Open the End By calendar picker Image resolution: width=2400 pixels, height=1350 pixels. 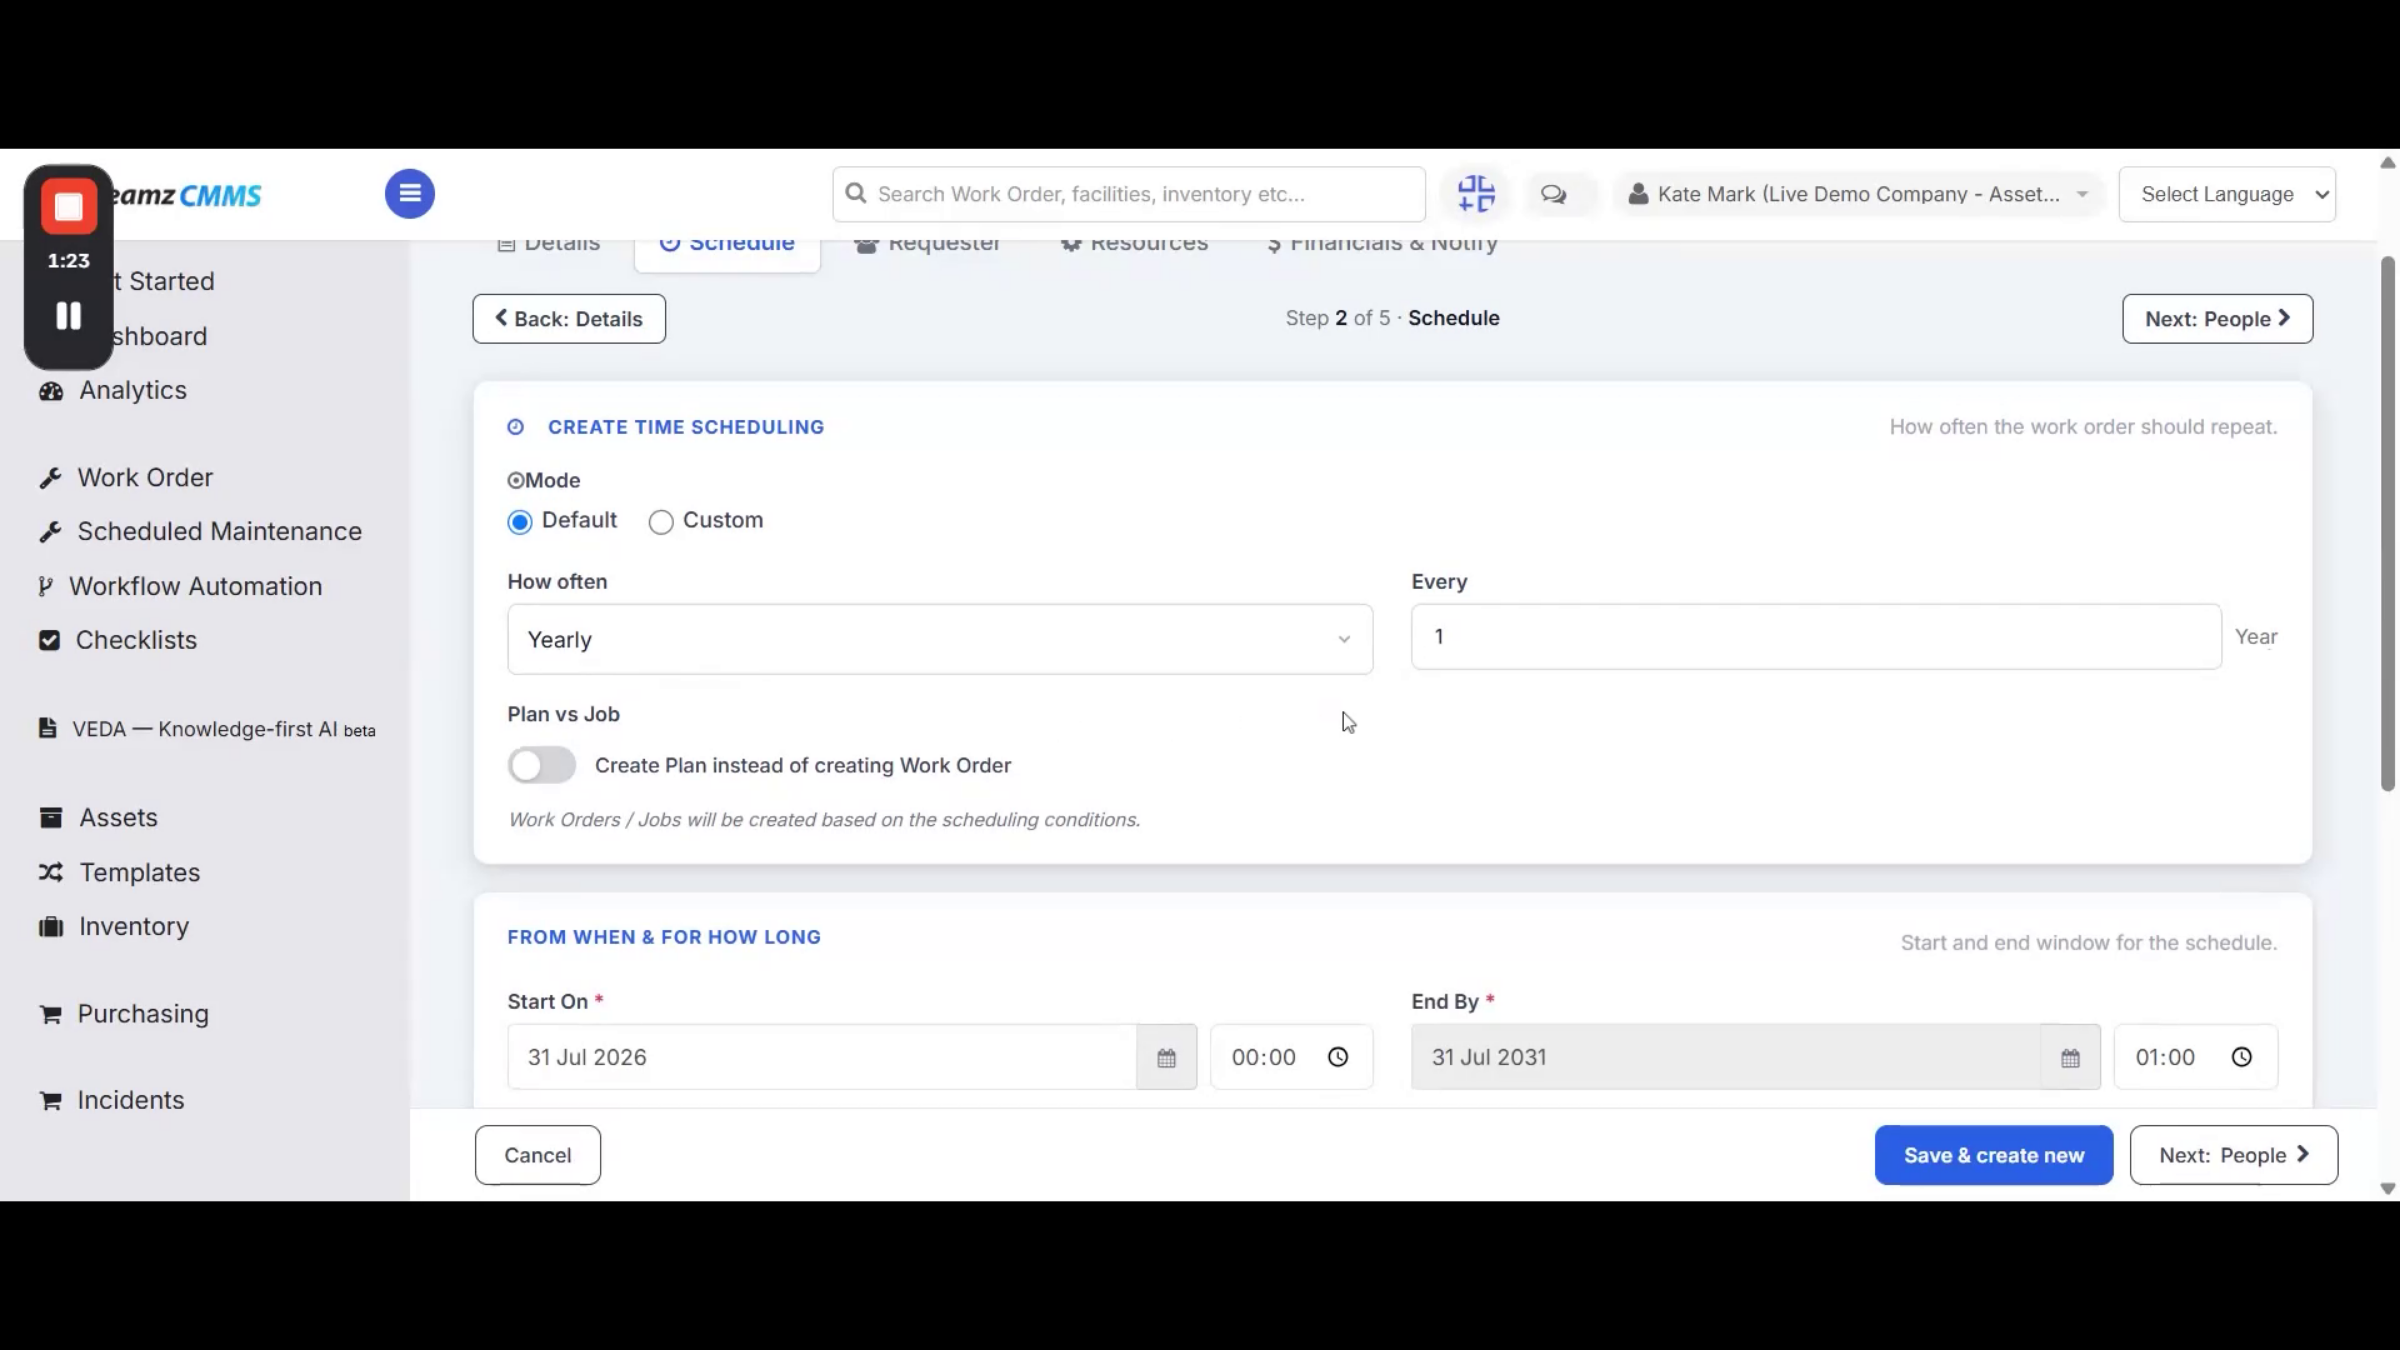pyautogui.click(x=2070, y=1058)
